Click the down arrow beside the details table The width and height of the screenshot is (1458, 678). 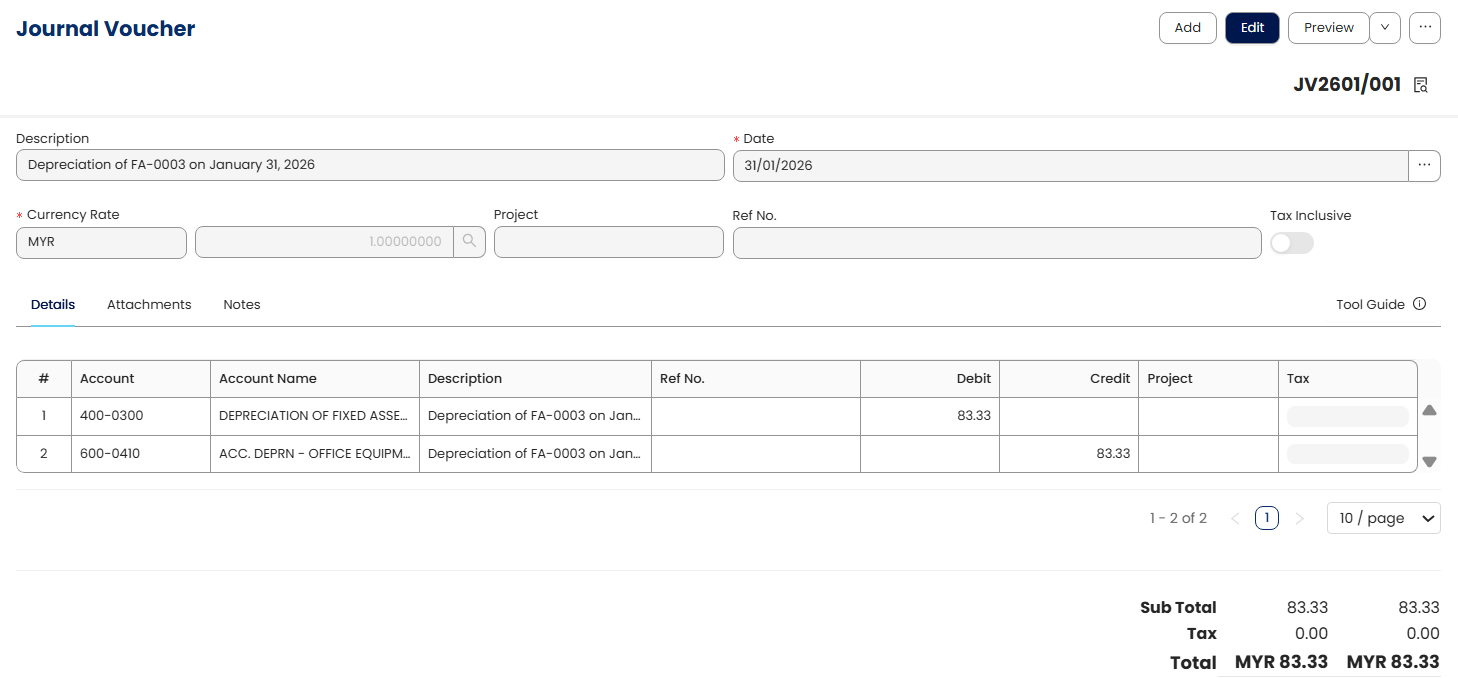click(1429, 461)
